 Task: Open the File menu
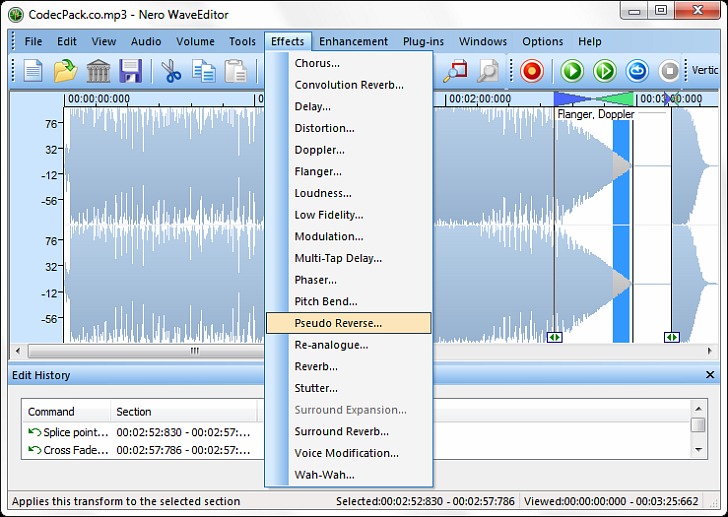click(x=33, y=41)
